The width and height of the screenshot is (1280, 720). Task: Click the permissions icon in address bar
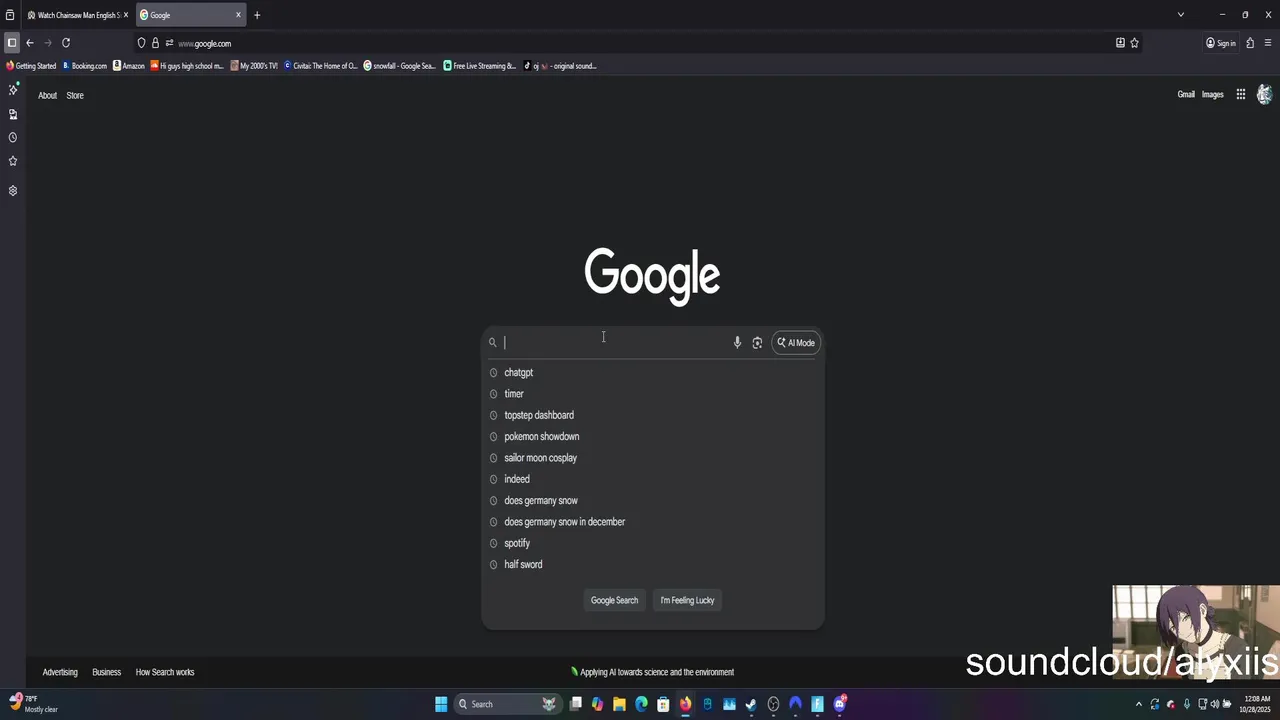tap(169, 43)
